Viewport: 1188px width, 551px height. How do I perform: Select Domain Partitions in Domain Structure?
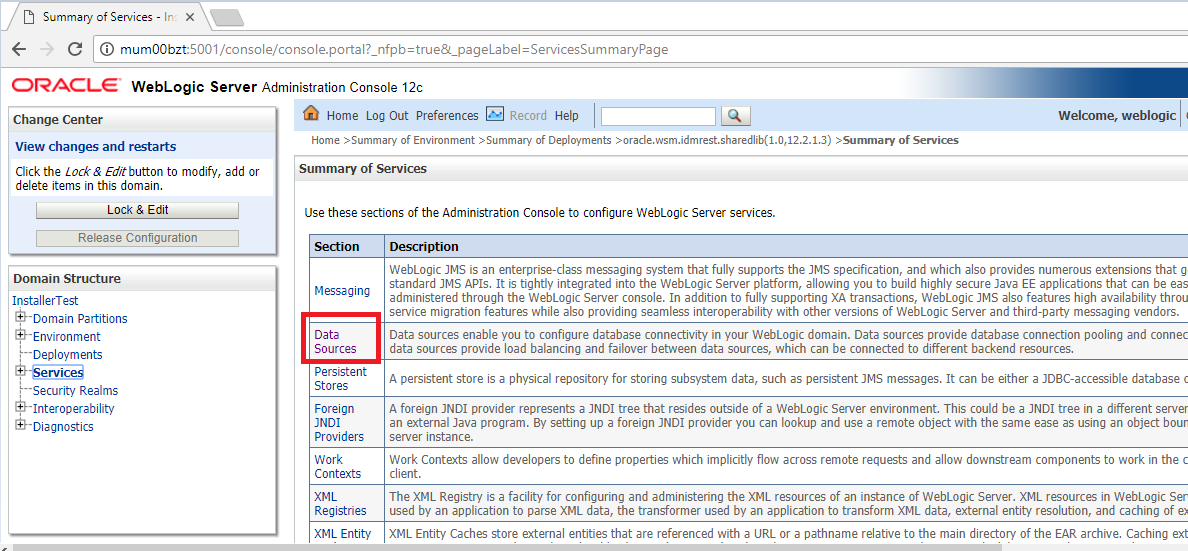point(80,318)
